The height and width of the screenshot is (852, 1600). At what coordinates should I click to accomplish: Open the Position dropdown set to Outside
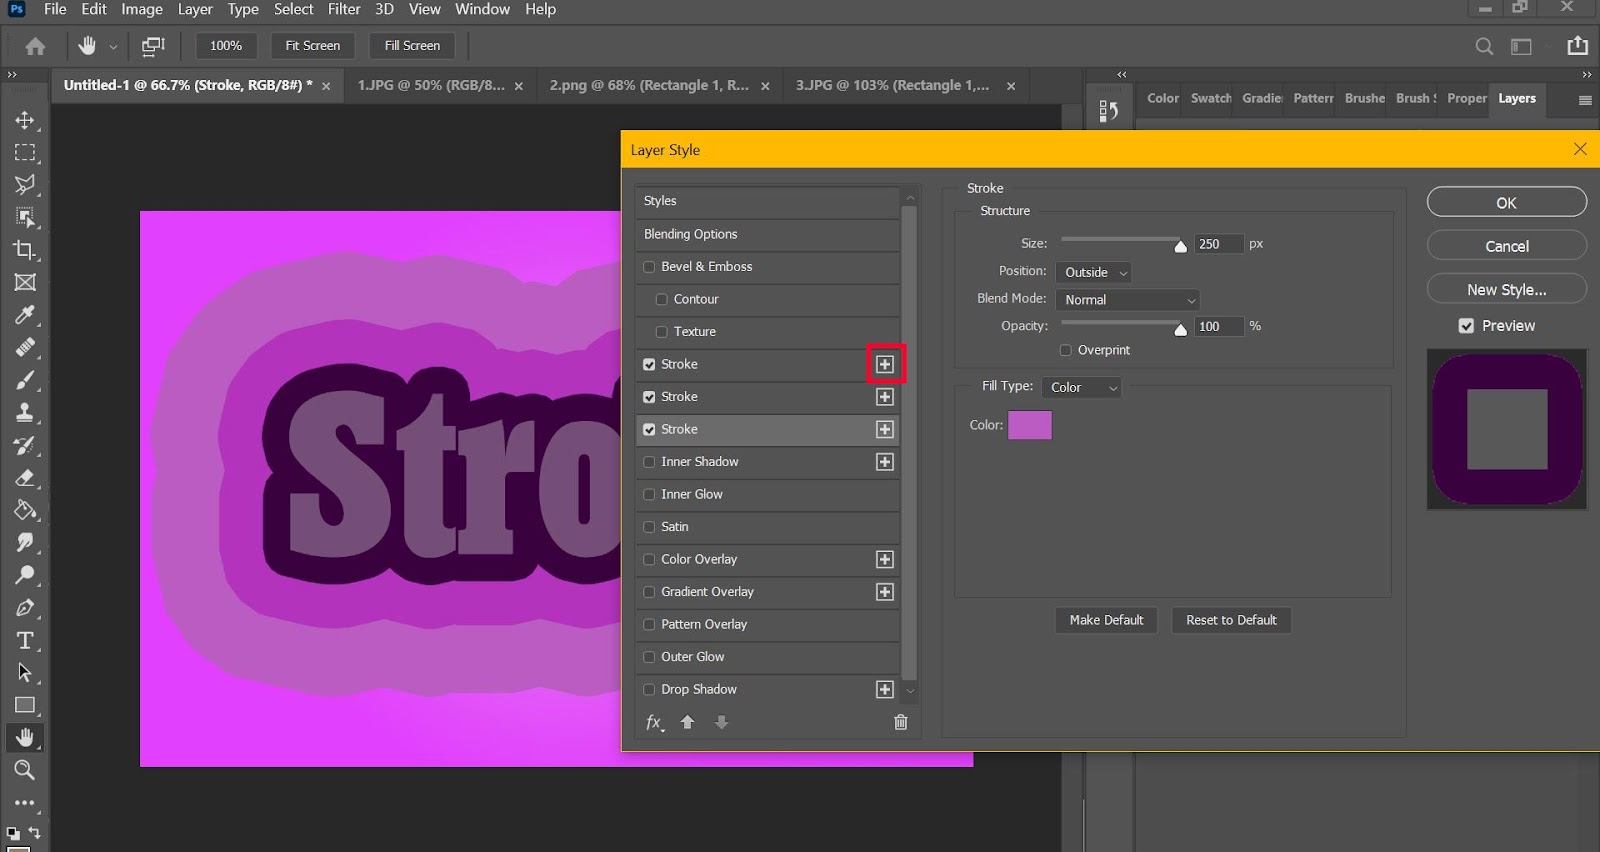click(x=1094, y=272)
